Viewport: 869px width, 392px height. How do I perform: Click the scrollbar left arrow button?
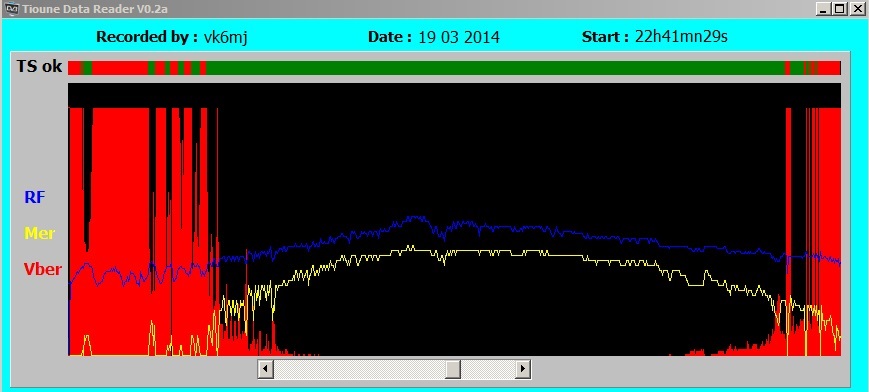point(266,369)
